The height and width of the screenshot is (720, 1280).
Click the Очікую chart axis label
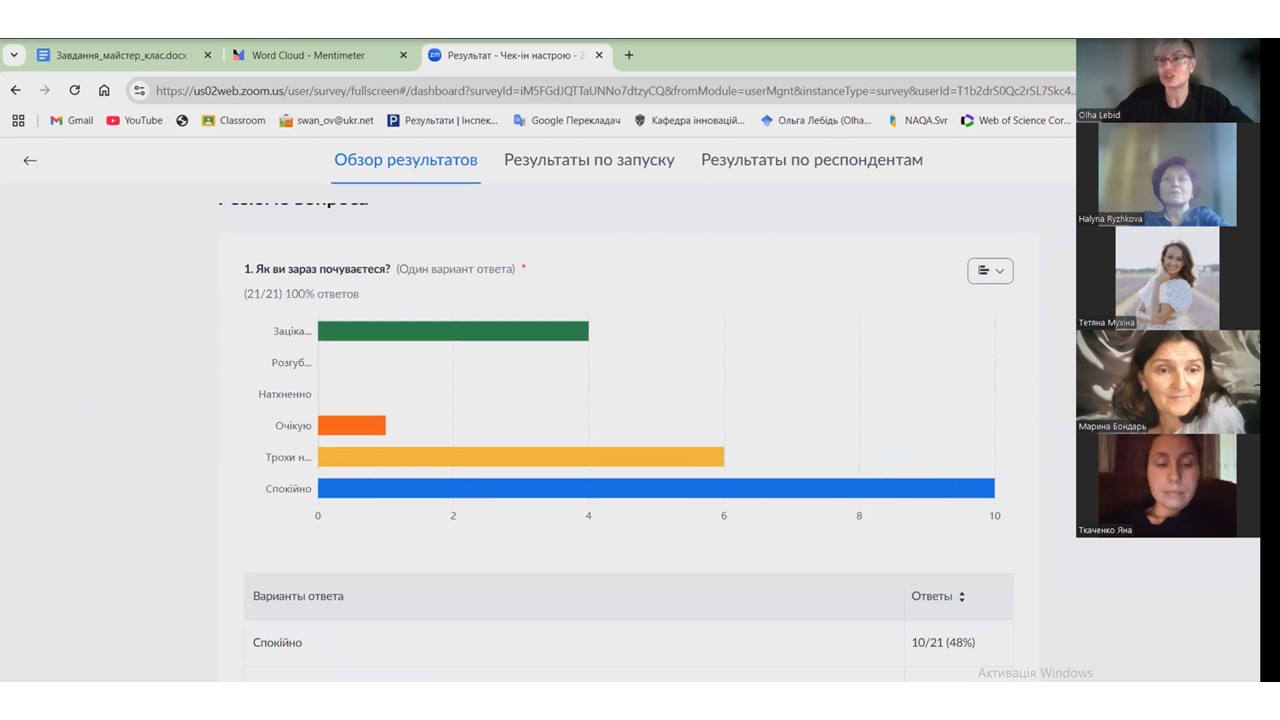pos(294,426)
